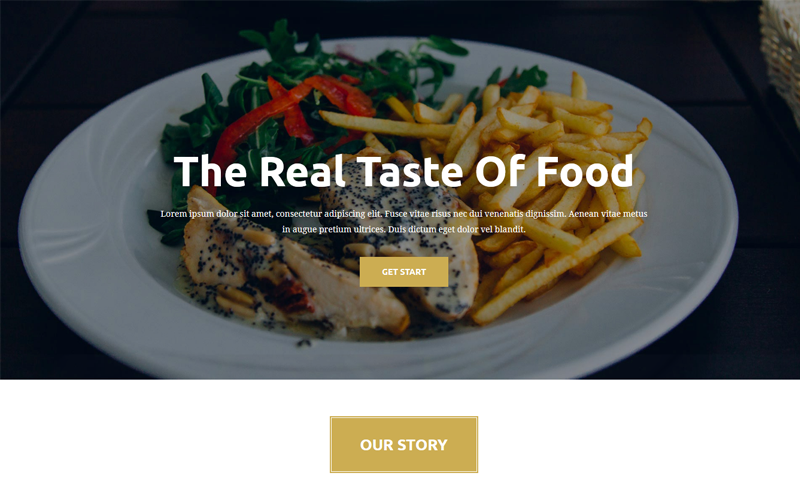This screenshot has height=500, width=800.
Task: Click the white space right of OUR STORY
Action: pos(639,444)
